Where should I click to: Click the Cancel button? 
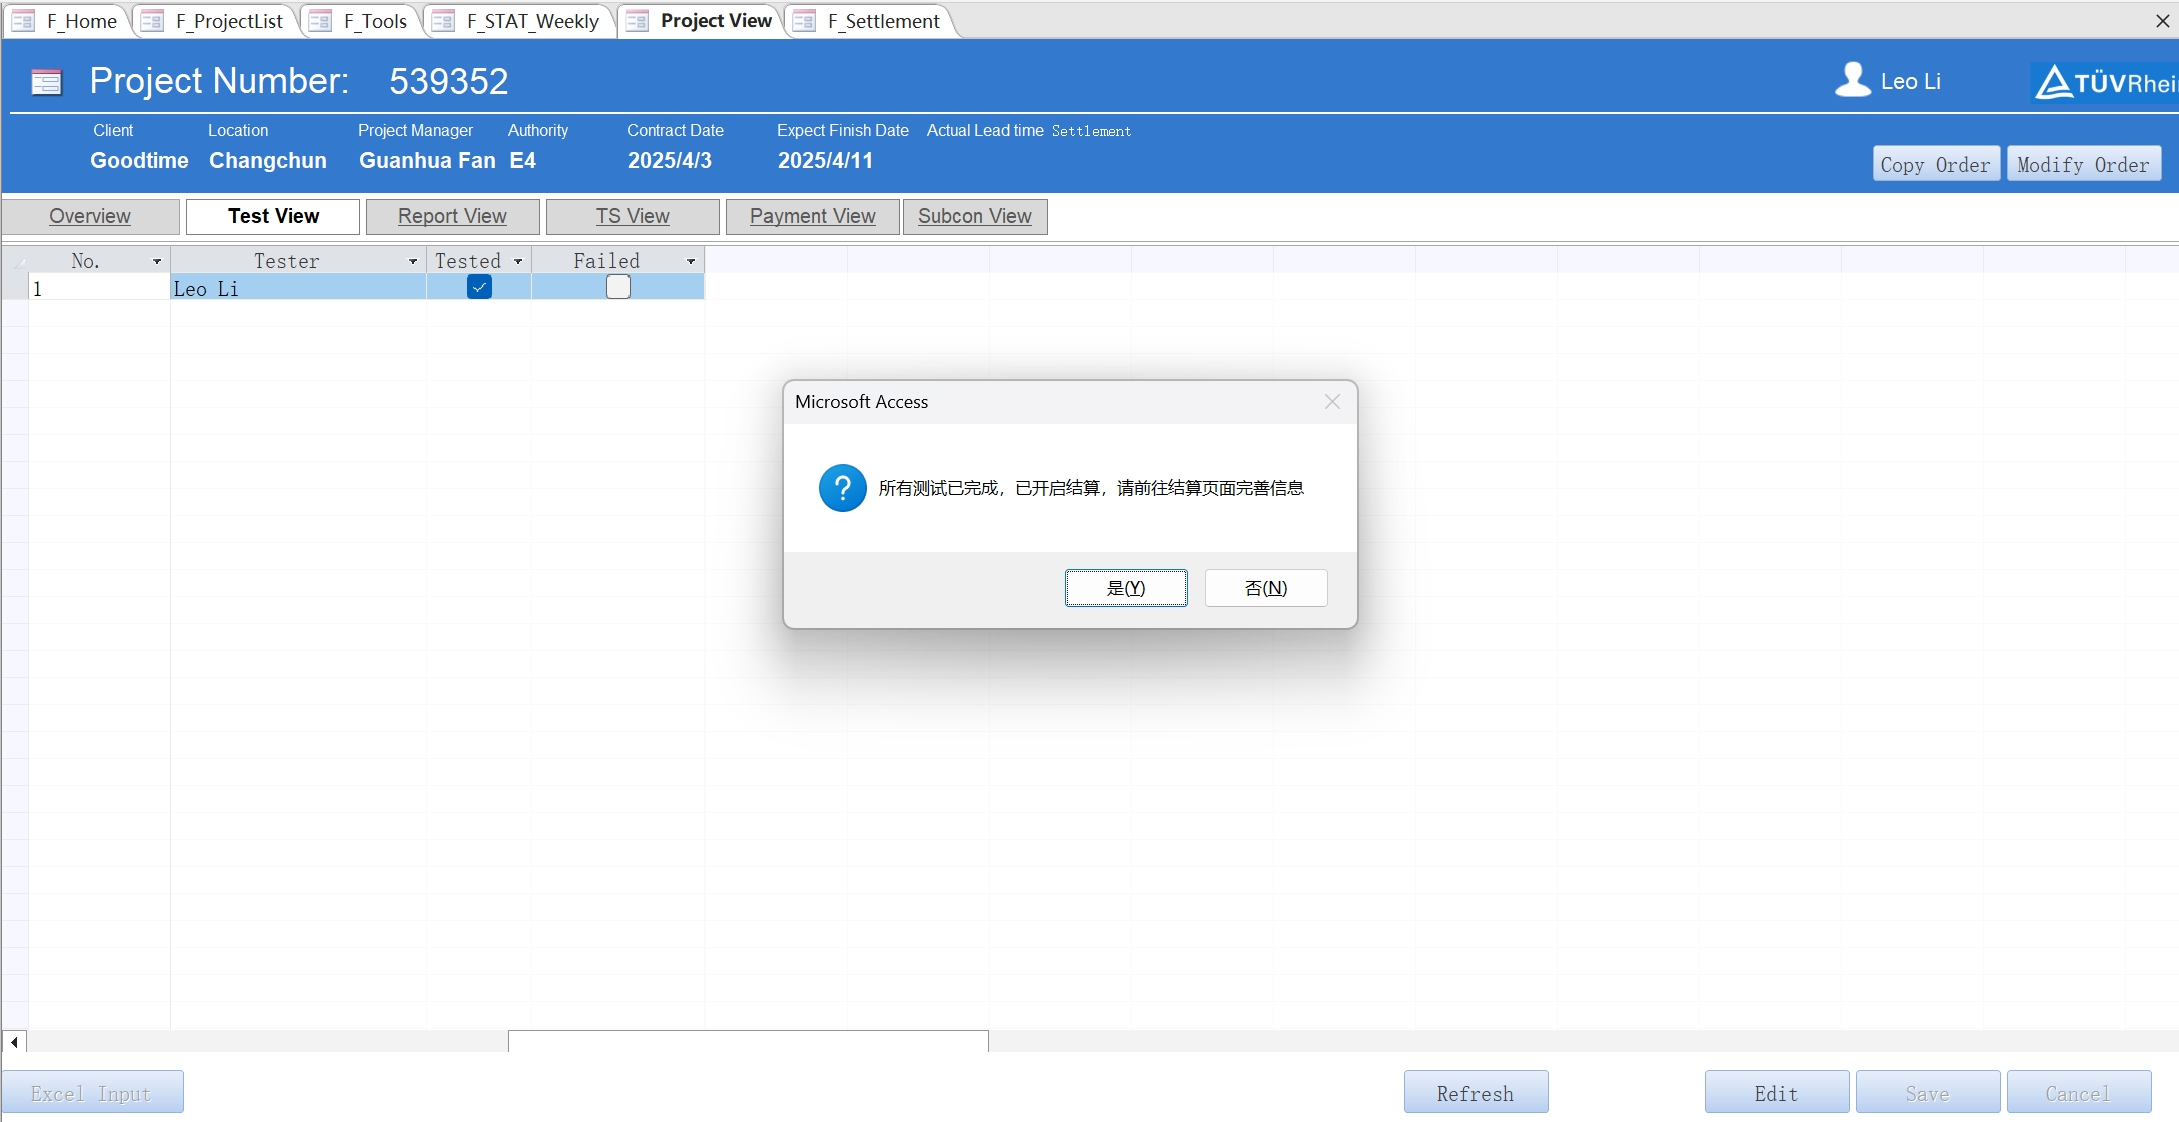[x=2079, y=1092]
